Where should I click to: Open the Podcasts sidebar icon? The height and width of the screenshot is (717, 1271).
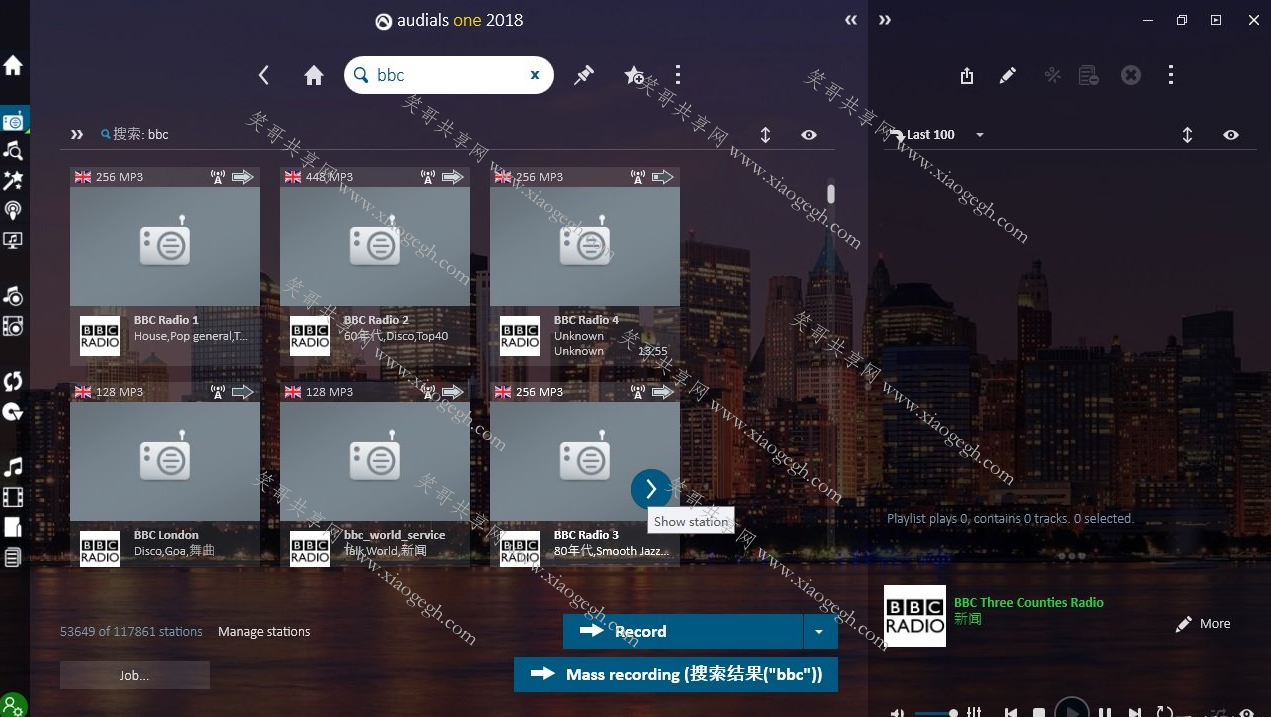tap(13, 210)
